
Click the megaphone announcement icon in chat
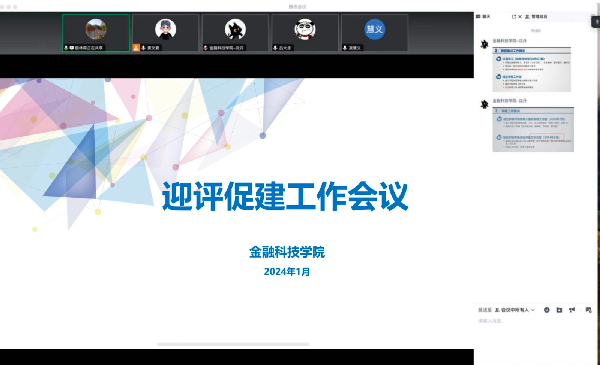[x=572, y=310]
